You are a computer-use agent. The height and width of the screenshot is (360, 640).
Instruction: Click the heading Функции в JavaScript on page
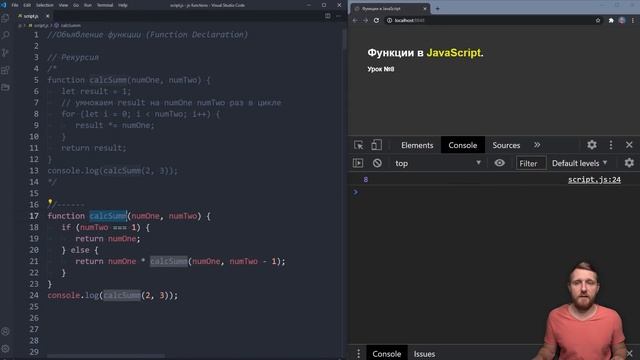[x=425, y=53]
